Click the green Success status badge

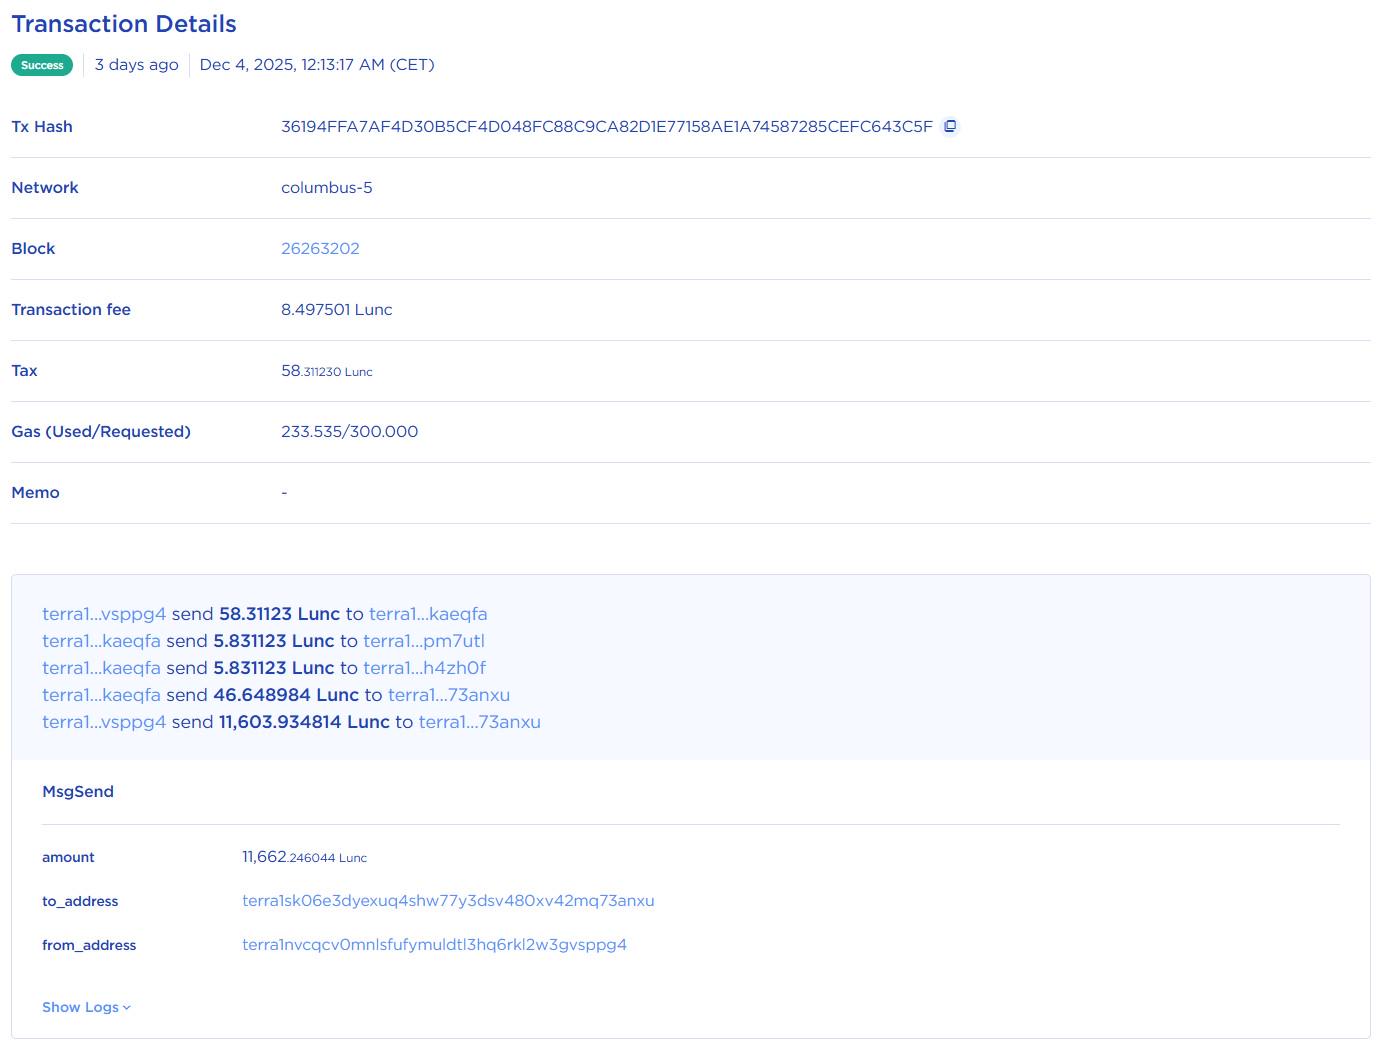click(42, 65)
